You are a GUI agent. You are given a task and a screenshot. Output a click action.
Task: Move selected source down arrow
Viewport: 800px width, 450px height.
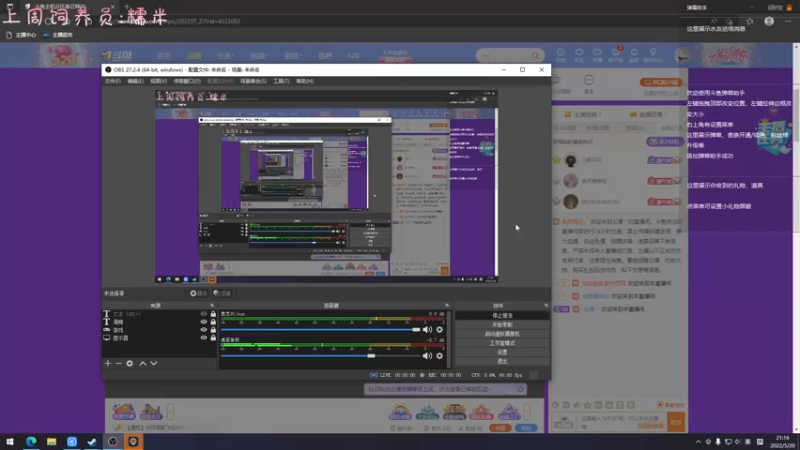154,363
